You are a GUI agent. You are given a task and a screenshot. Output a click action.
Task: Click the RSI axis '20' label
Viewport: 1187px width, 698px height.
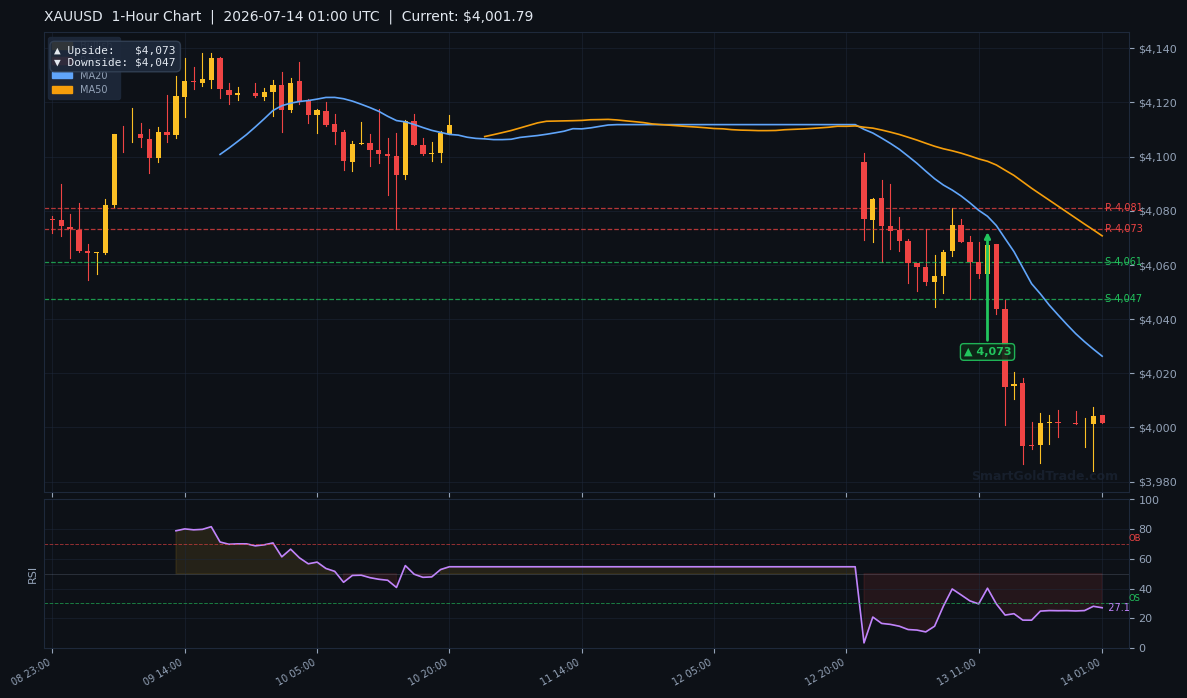tap(1145, 619)
